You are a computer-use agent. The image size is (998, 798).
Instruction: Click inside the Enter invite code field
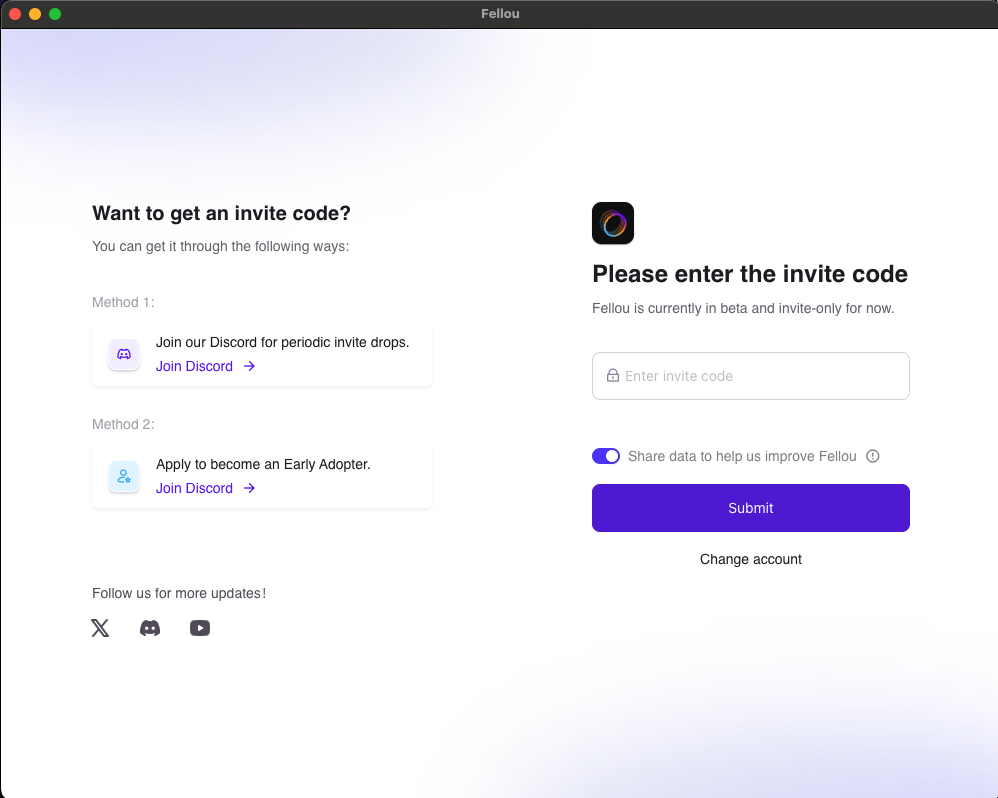[750, 375]
